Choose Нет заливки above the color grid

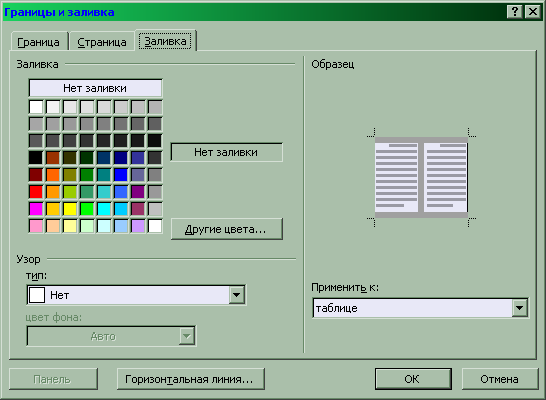pyautogui.click(x=95, y=88)
